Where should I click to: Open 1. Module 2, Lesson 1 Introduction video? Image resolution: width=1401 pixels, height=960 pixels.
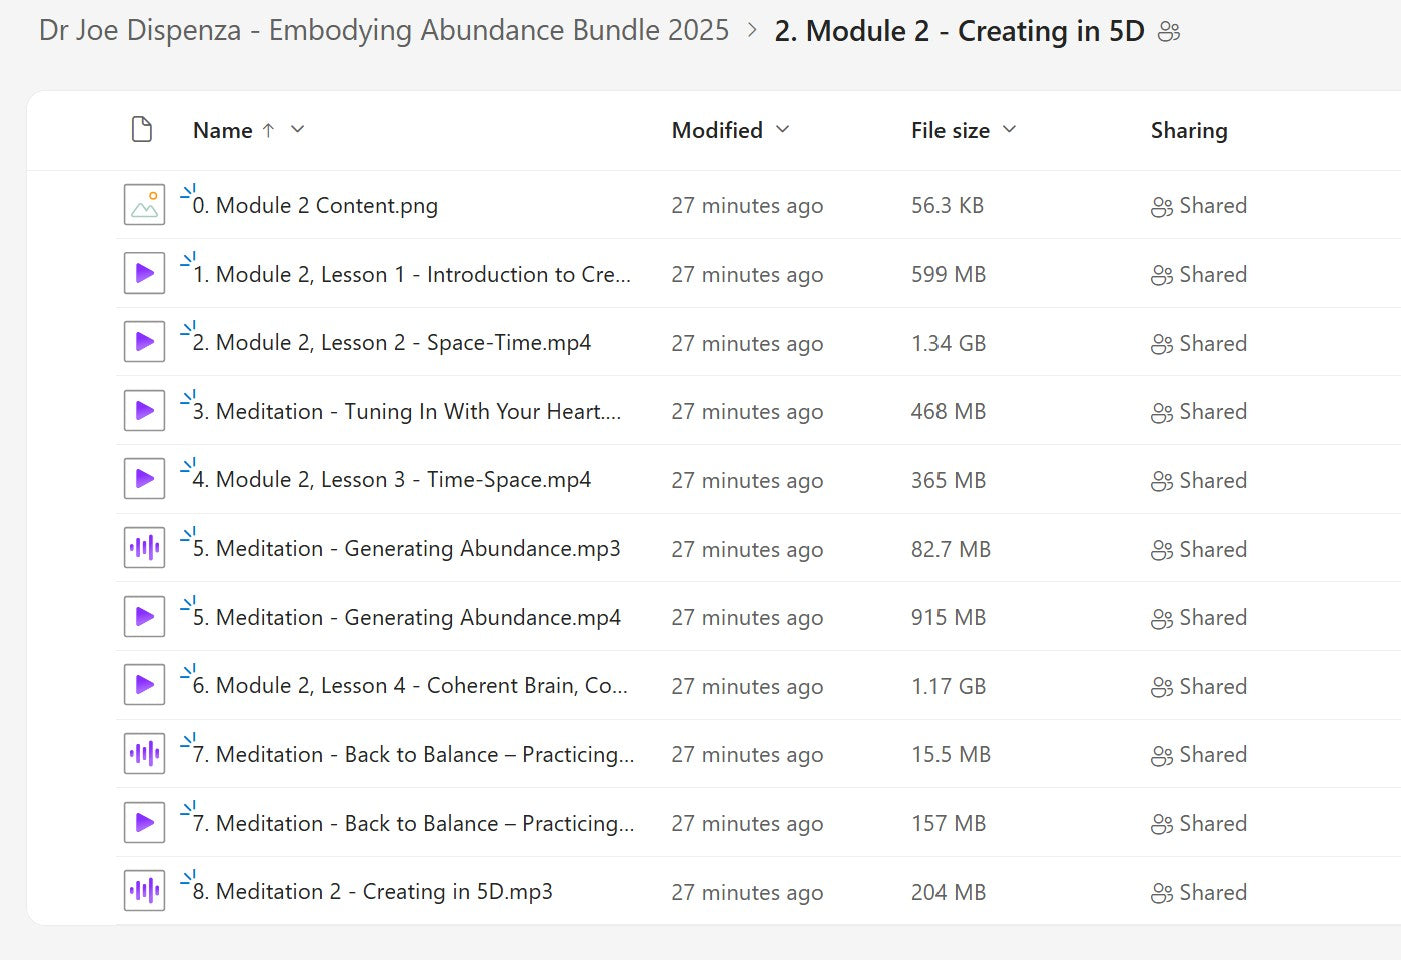pyautogui.click(x=411, y=274)
